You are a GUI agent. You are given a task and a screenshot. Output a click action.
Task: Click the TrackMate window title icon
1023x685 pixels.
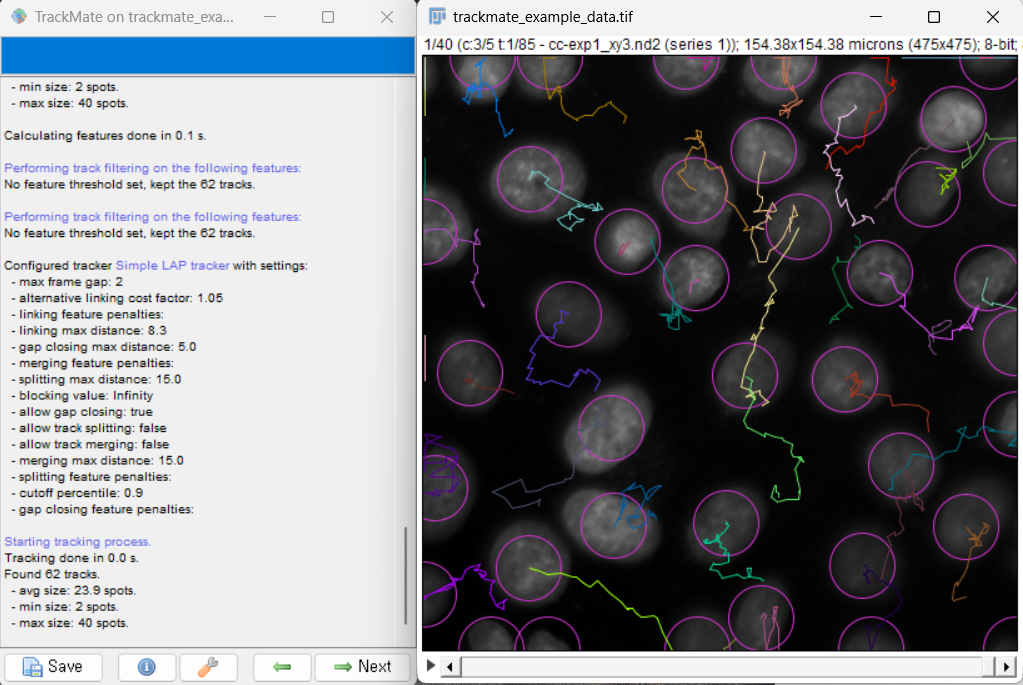(x=19, y=16)
